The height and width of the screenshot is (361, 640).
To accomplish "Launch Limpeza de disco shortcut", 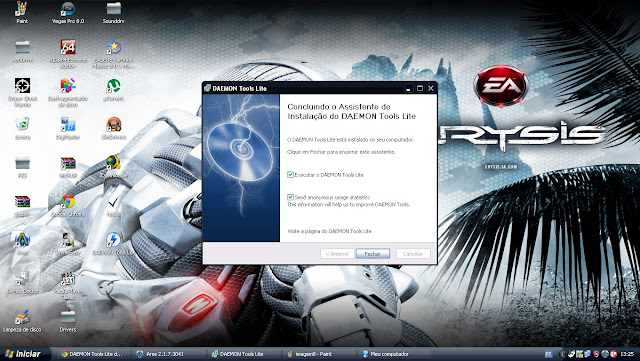I will tap(22, 317).
